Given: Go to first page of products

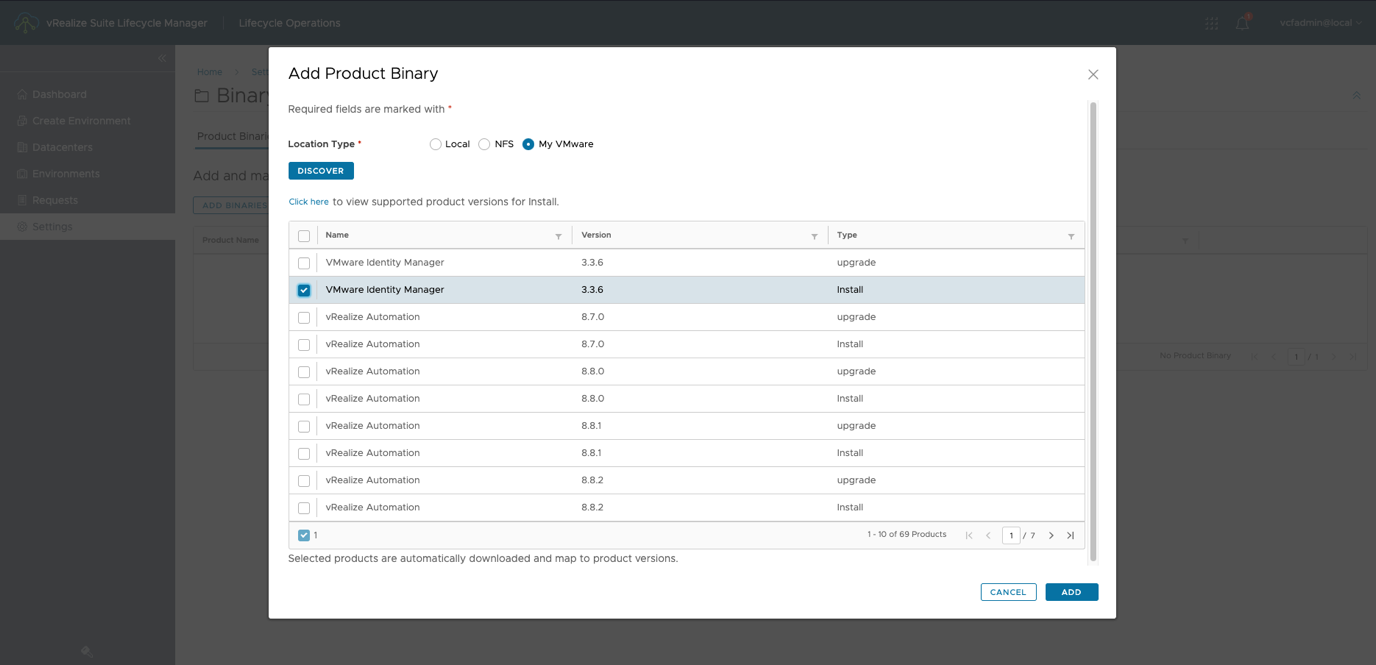Looking at the screenshot, I should [969, 535].
